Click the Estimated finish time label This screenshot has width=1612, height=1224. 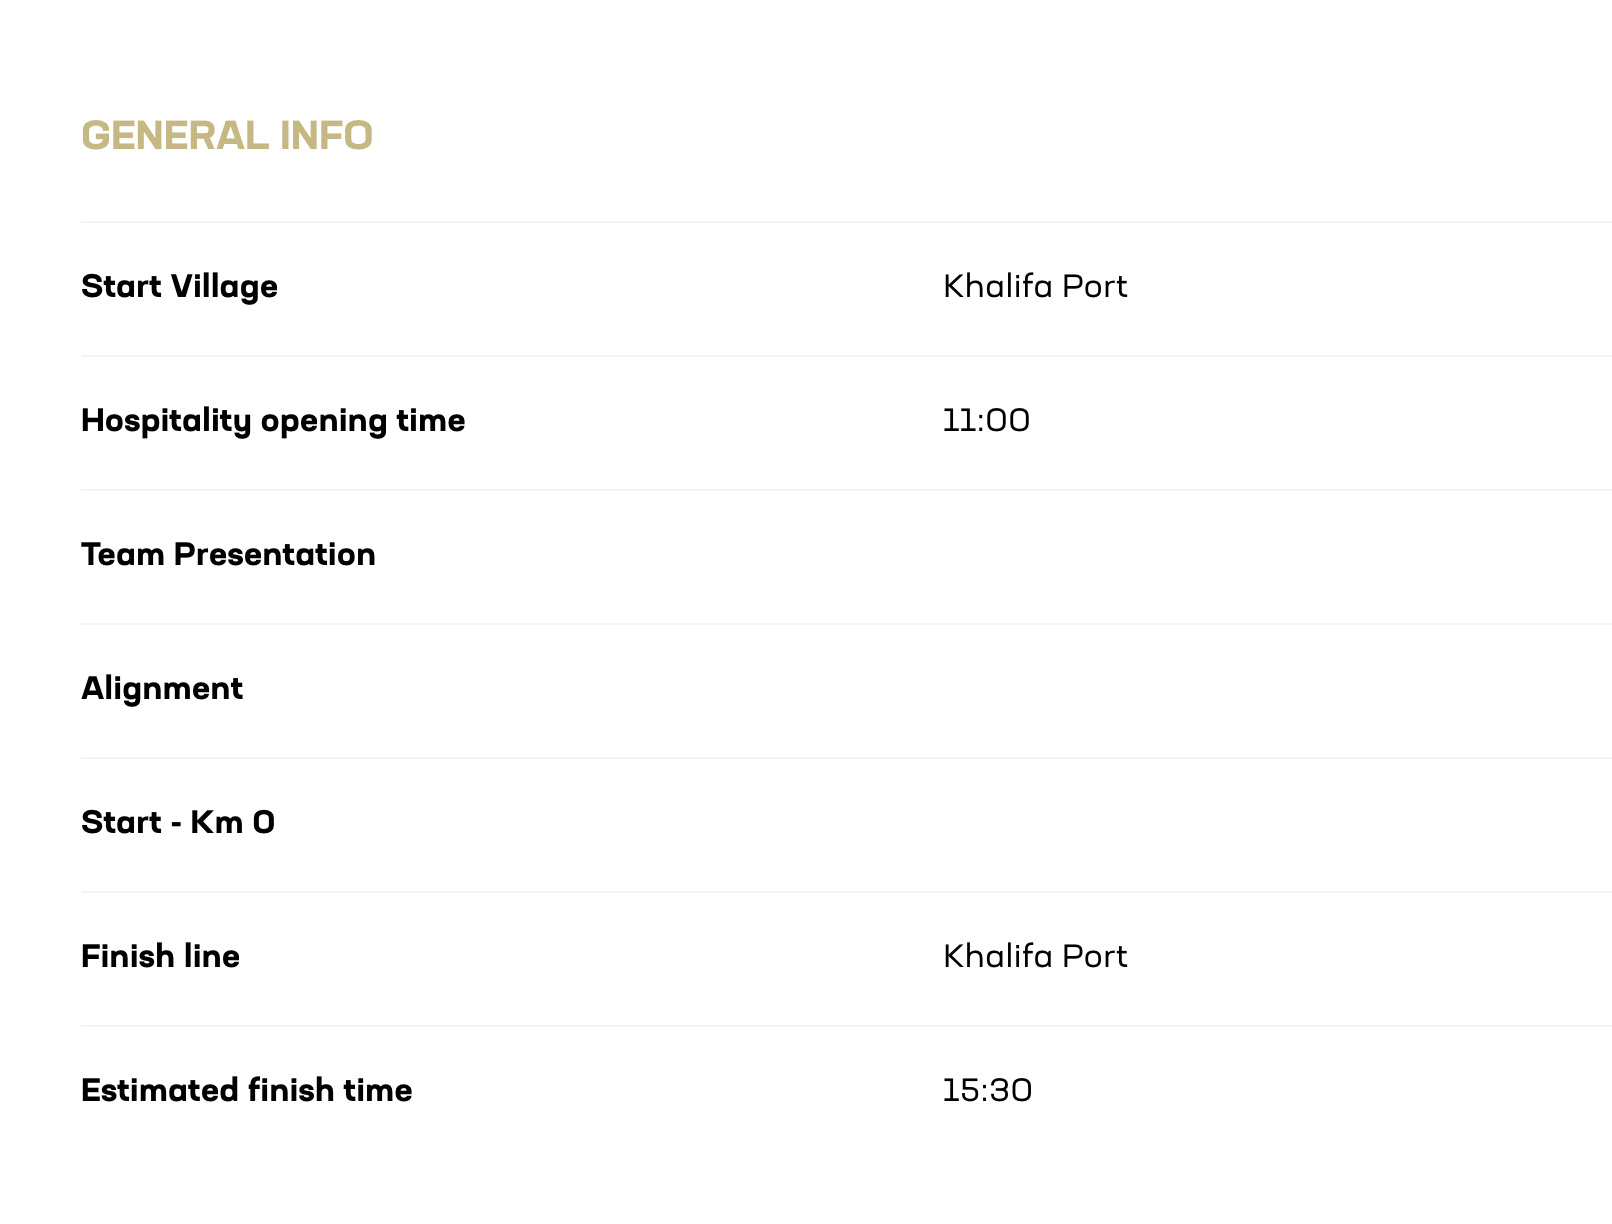246,1091
